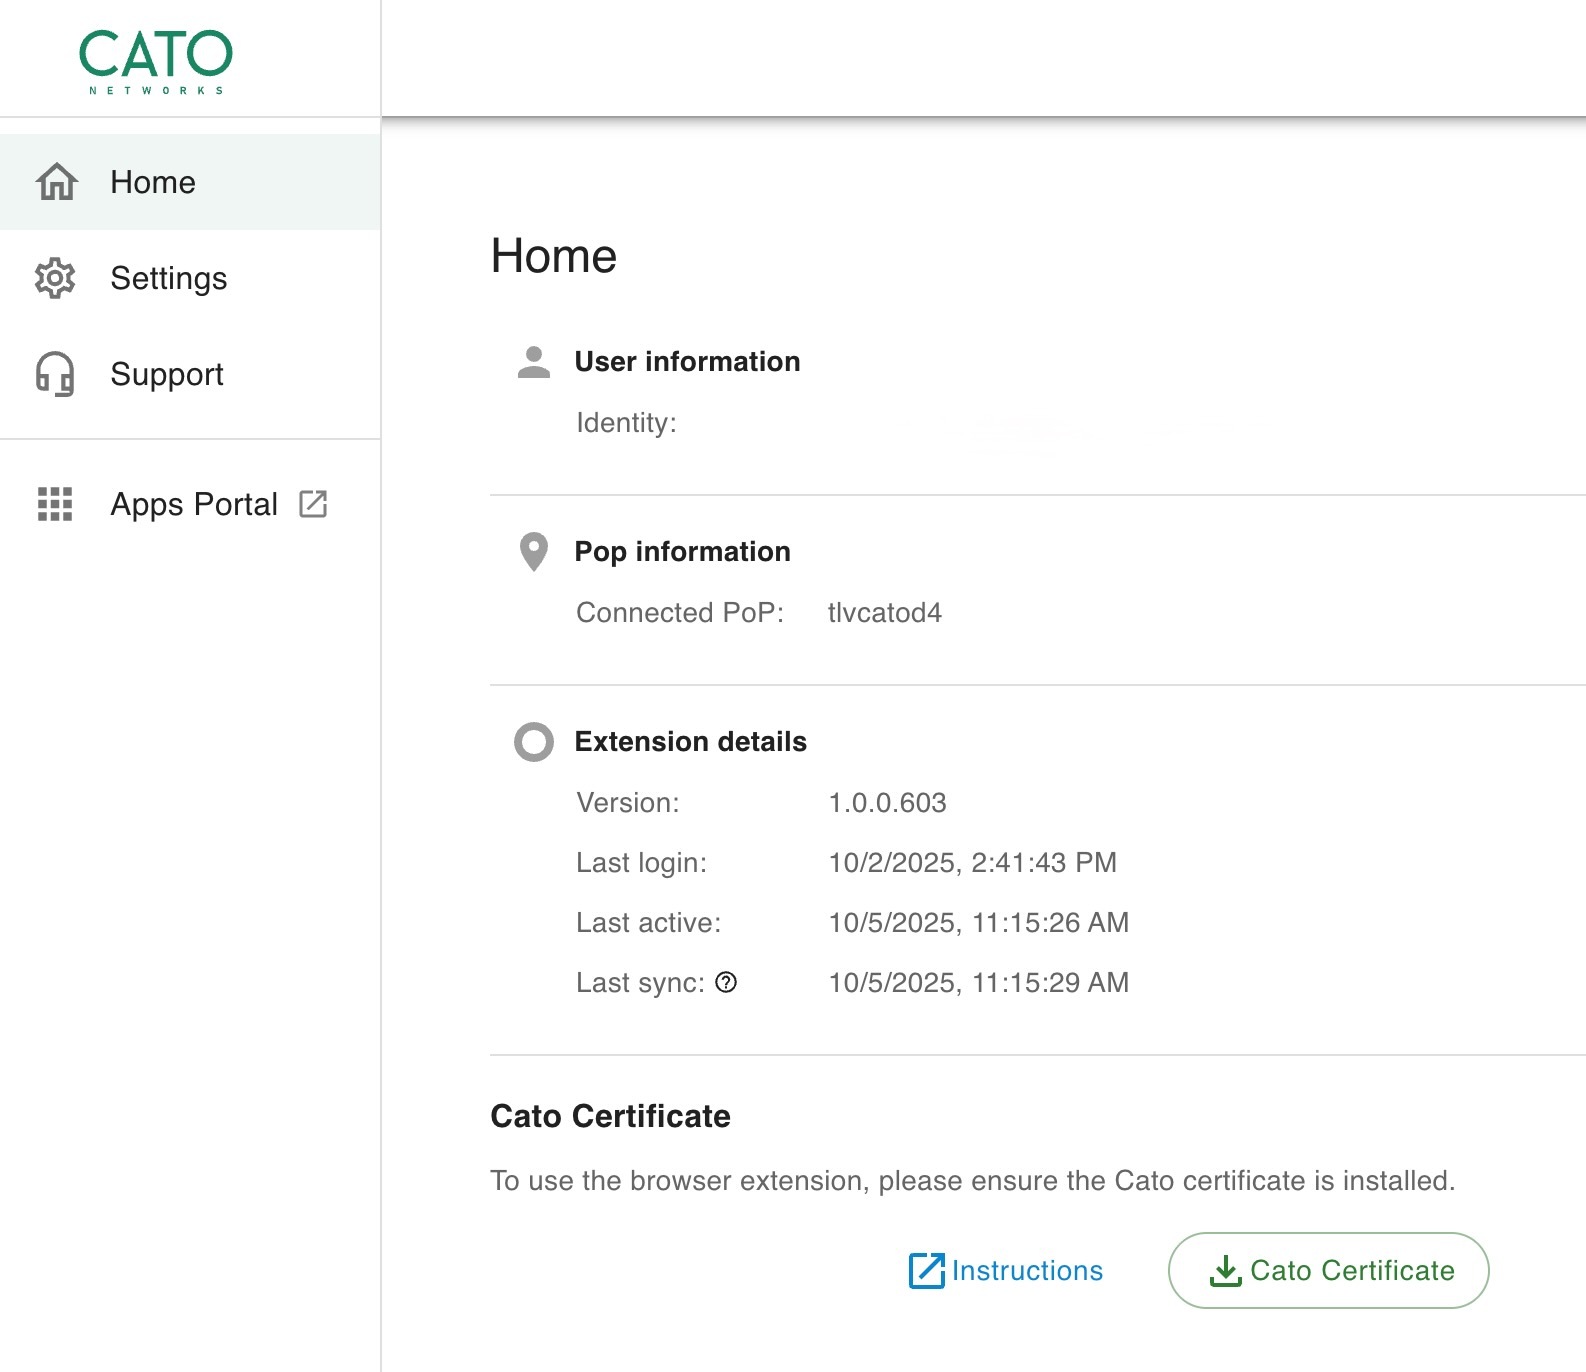Open the Last sync help tooltip icon

click(x=726, y=982)
